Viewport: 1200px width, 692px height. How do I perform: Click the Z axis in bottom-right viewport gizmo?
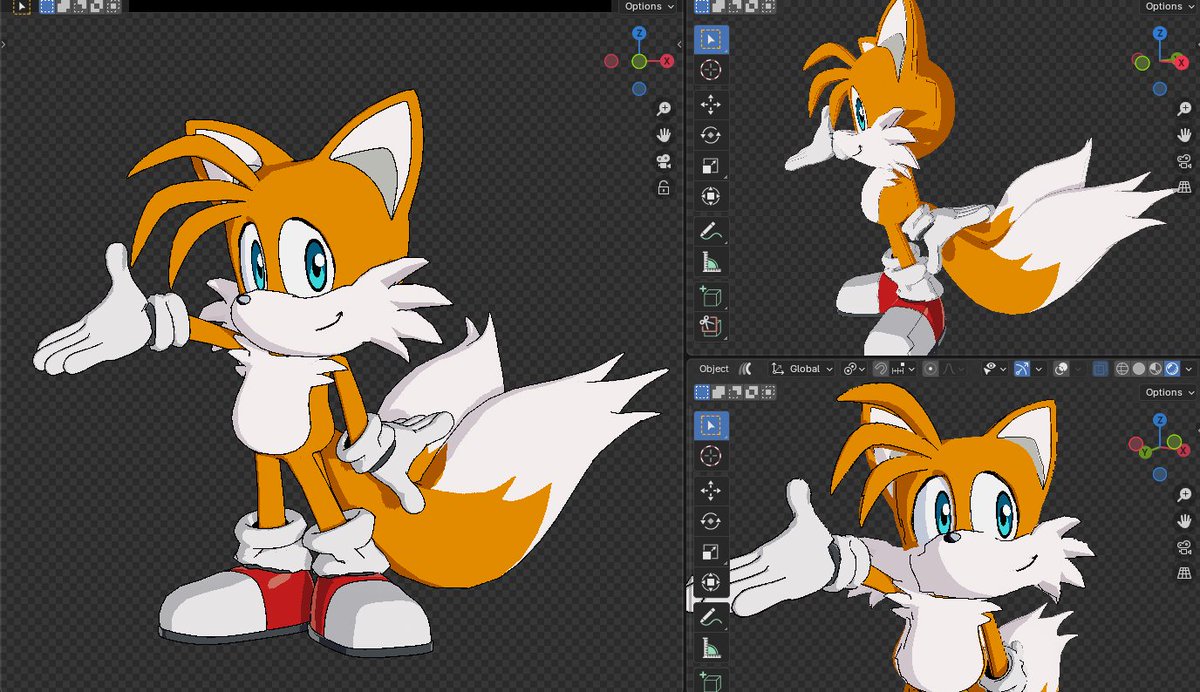click(x=1159, y=421)
